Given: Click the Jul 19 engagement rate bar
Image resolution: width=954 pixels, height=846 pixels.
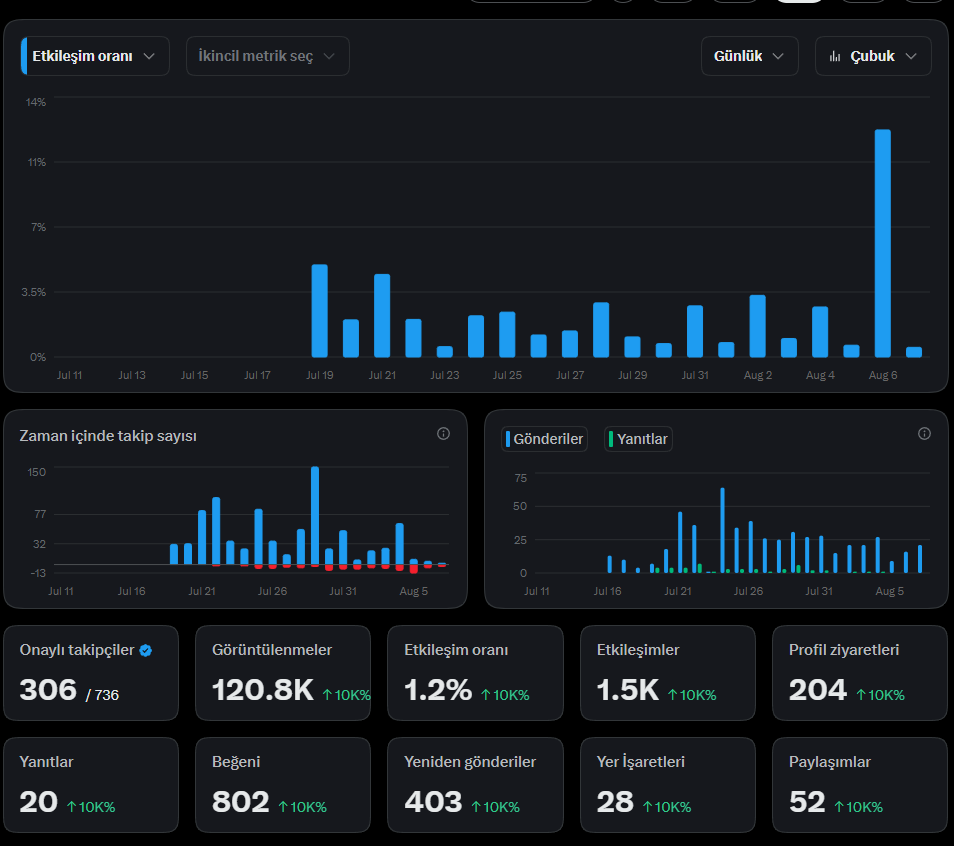Looking at the screenshot, I should tap(319, 310).
